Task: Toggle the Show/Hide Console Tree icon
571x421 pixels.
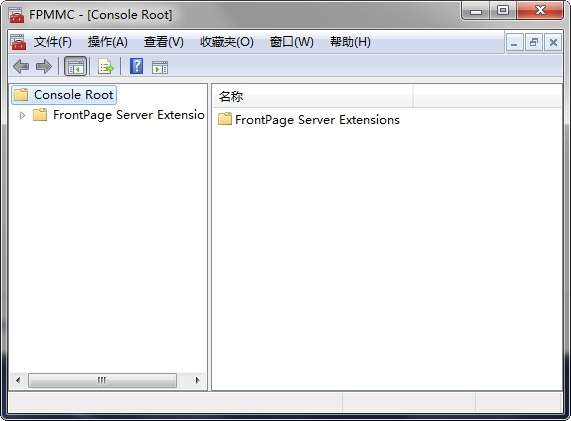Action: pyautogui.click(x=75, y=67)
